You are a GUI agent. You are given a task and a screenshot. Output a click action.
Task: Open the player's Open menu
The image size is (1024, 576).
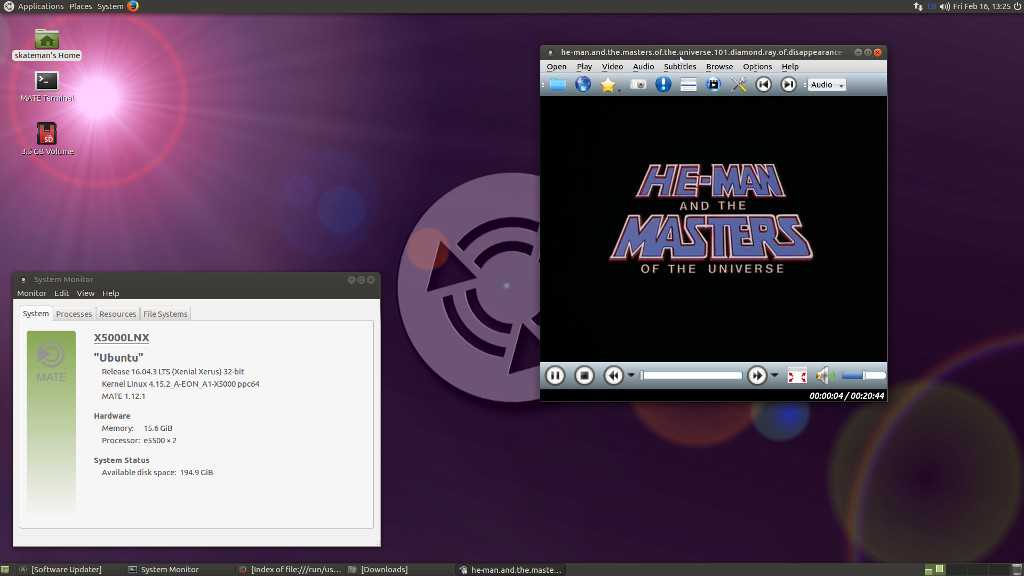tap(556, 67)
